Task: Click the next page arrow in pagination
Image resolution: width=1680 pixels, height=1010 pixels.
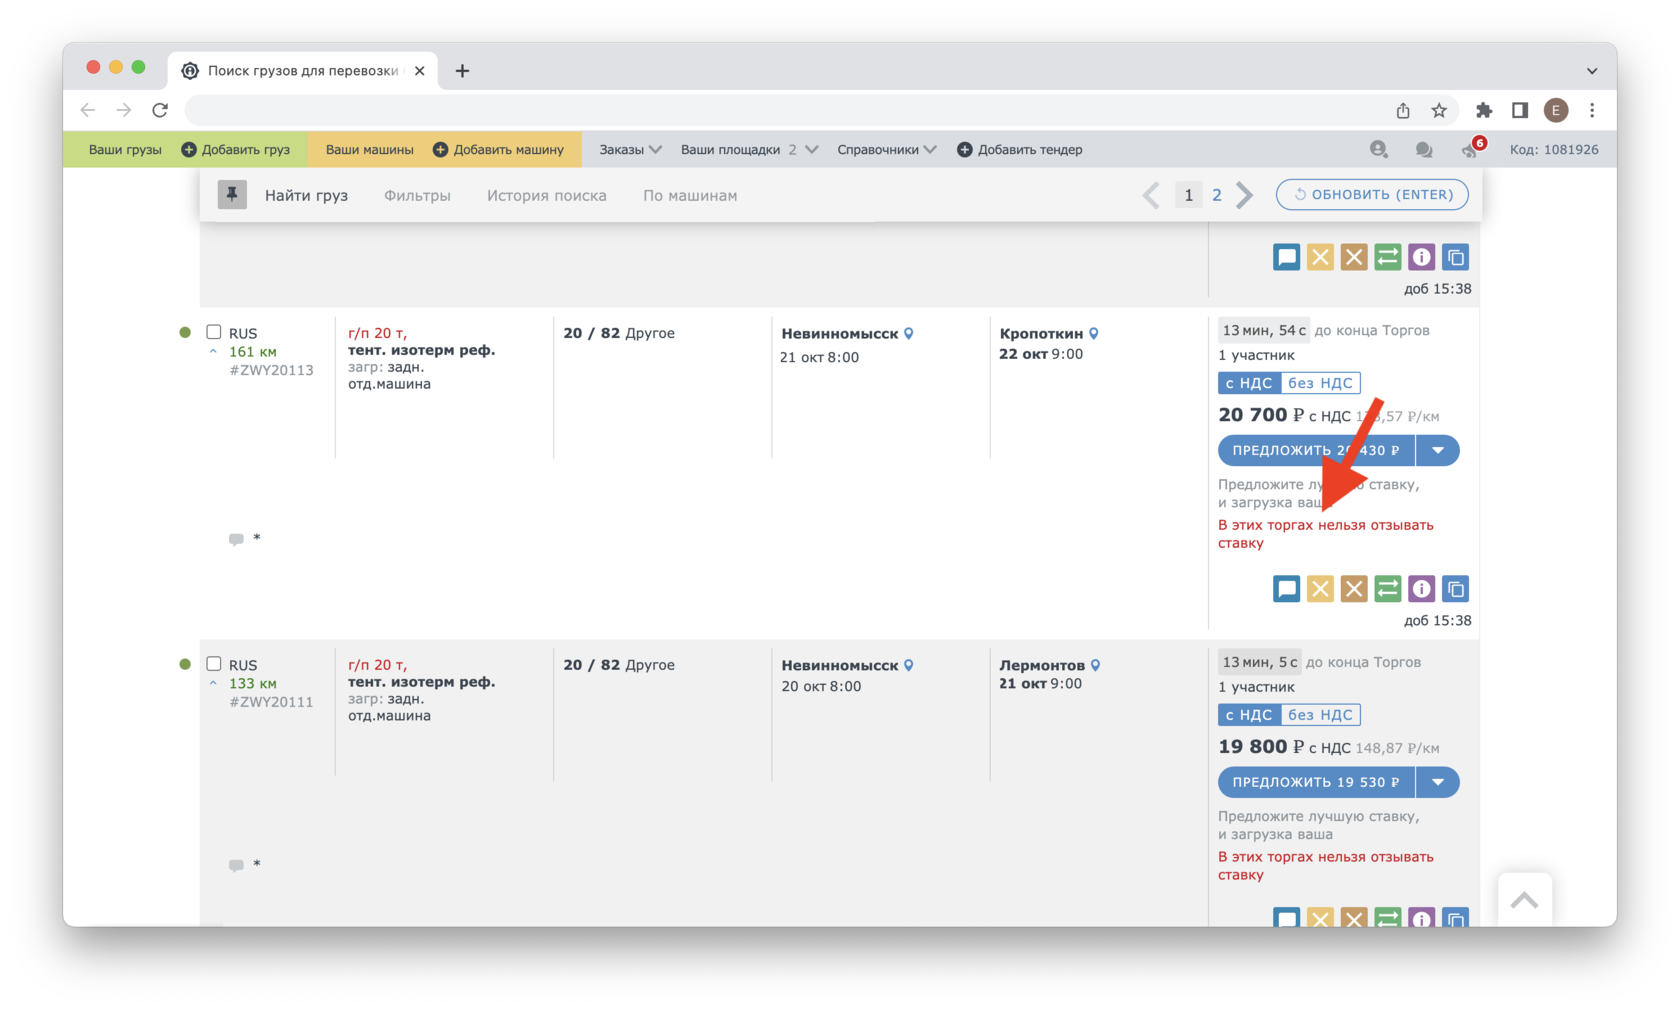Action: tap(1245, 195)
